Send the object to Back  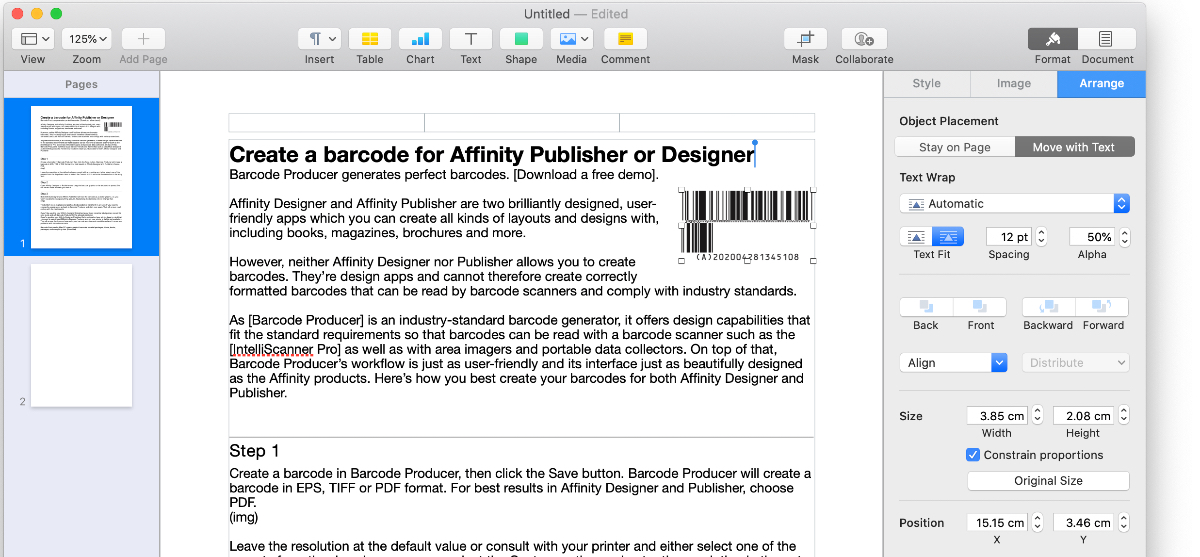pos(926,307)
